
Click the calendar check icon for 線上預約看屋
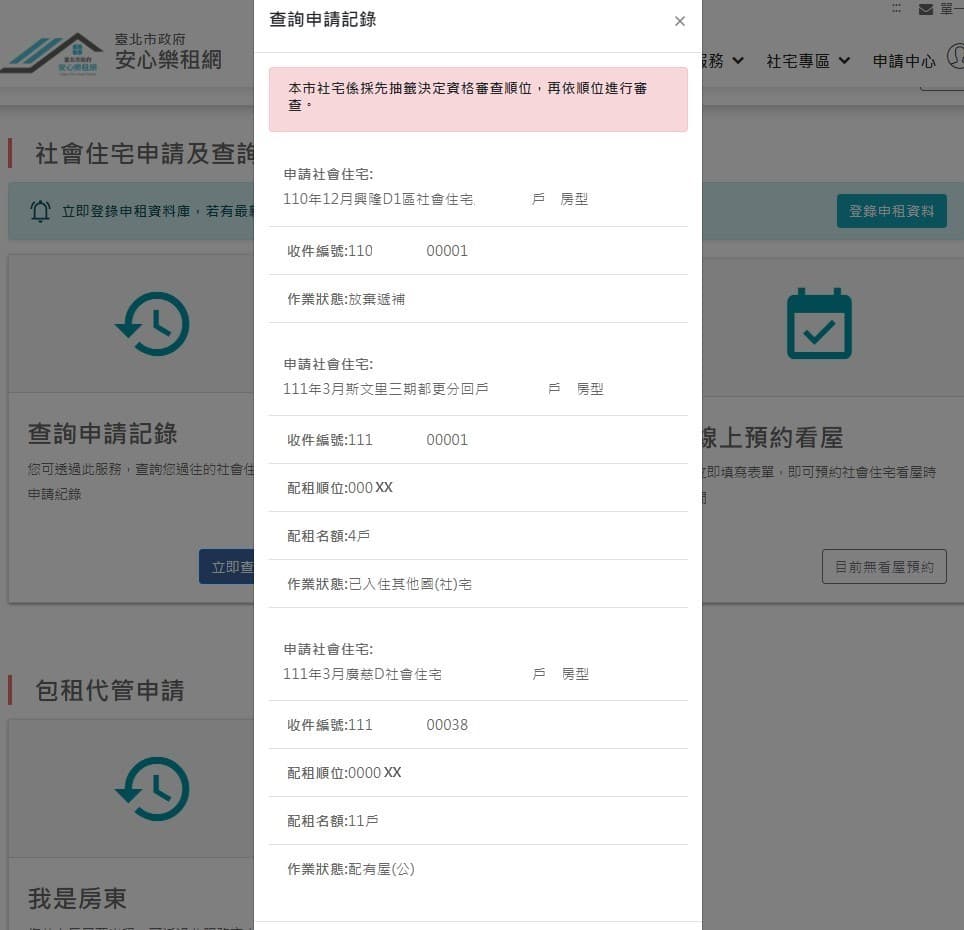click(x=819, y=323)
